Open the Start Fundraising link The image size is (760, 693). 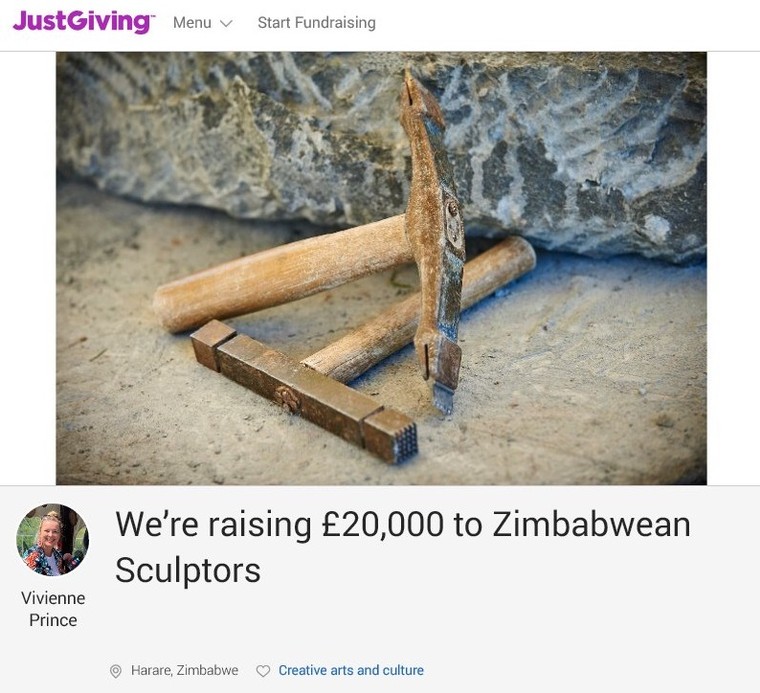coord(317,23)
